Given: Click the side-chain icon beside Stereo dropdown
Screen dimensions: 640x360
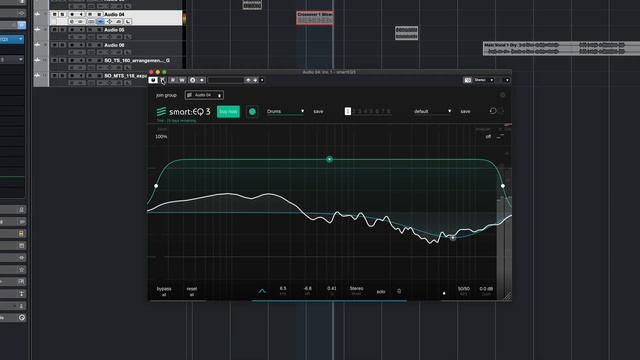Looking at the screenshot, I should coord(468,80).
